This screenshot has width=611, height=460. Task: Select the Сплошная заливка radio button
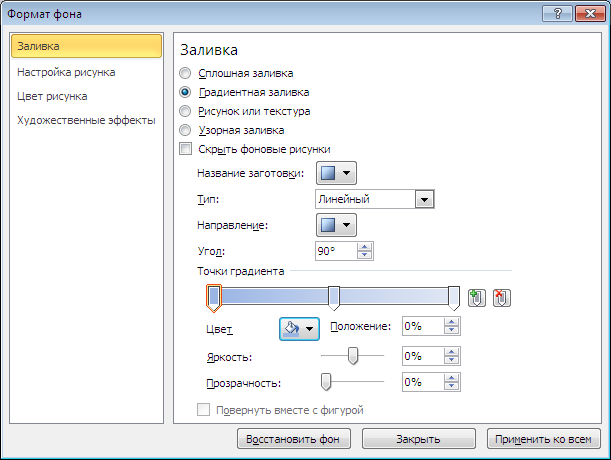coord(185,73)
